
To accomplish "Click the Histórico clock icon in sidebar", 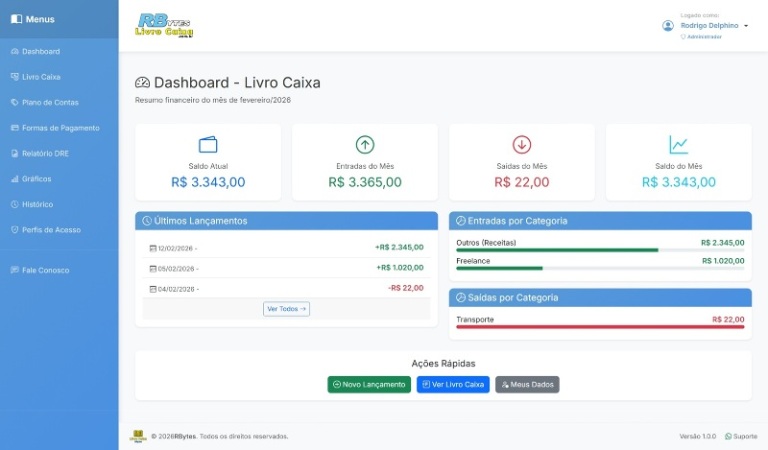I will click(x=15, y=204).
